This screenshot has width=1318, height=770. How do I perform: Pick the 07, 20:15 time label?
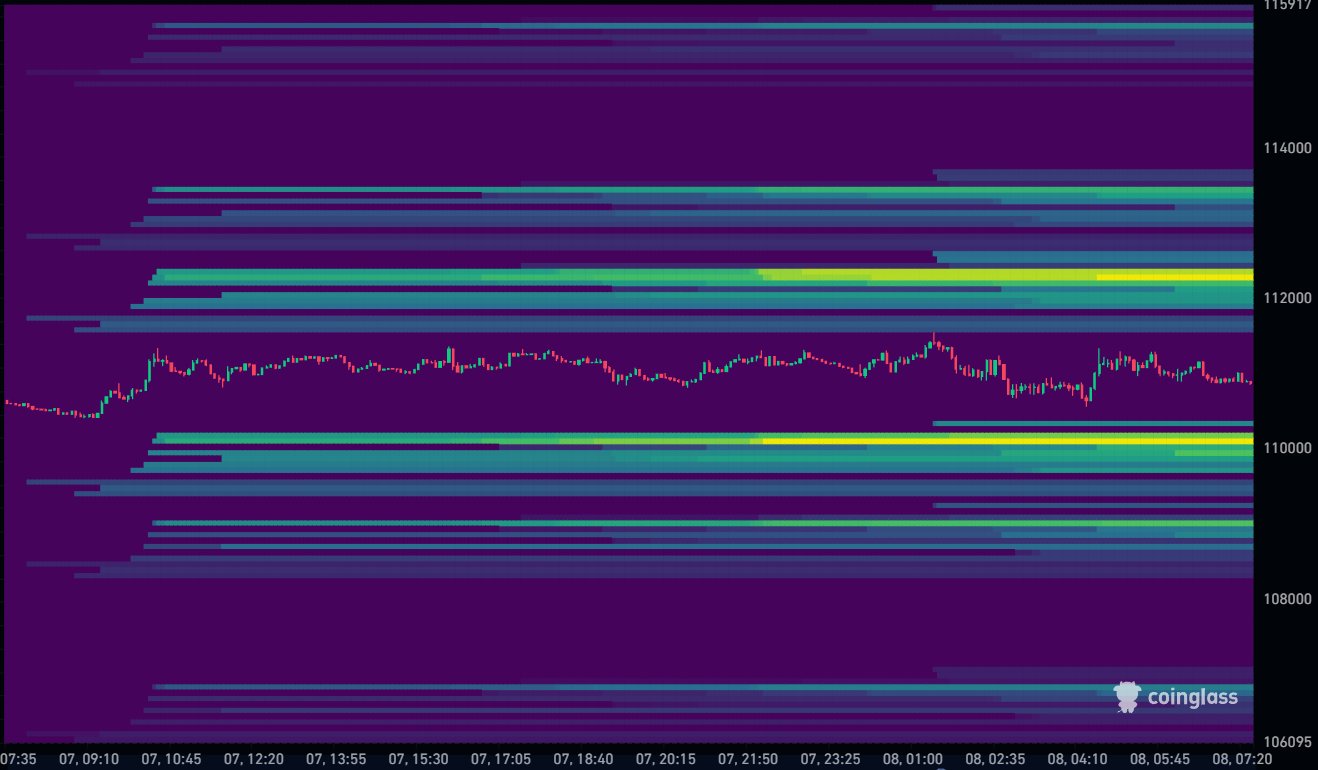click(665, 759)
